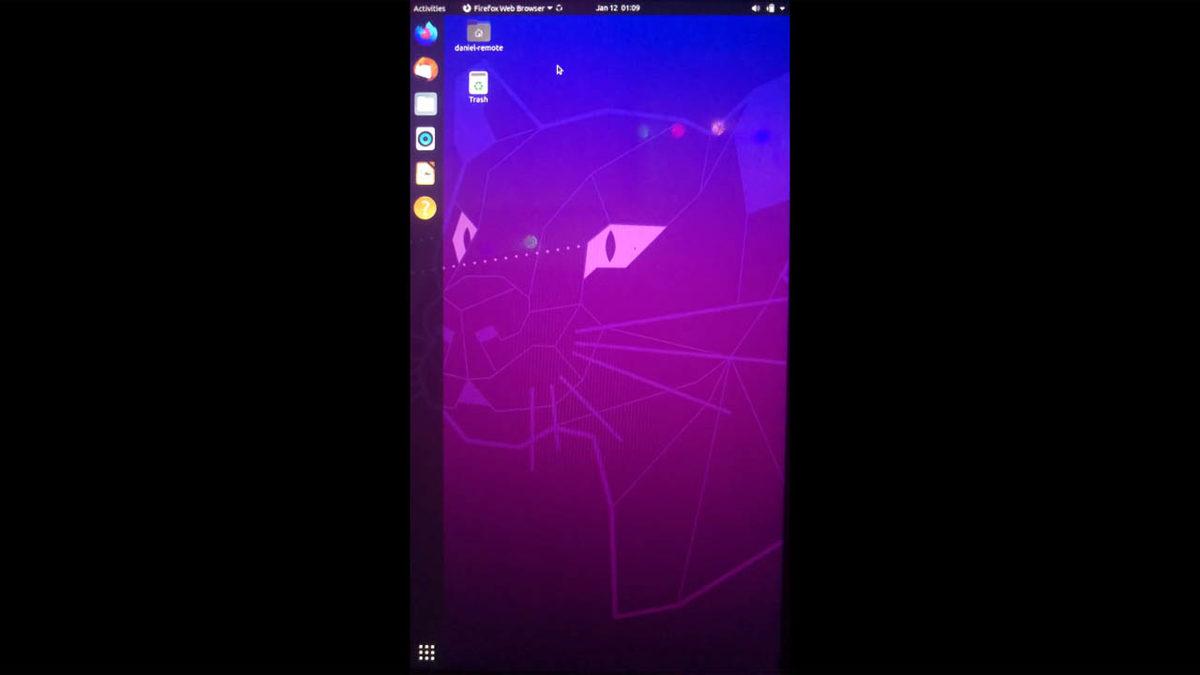The height and width of the screenshot is (675, 1200).
Task: Click the battery indicator in the top bar
Action: tap(771, 7)
